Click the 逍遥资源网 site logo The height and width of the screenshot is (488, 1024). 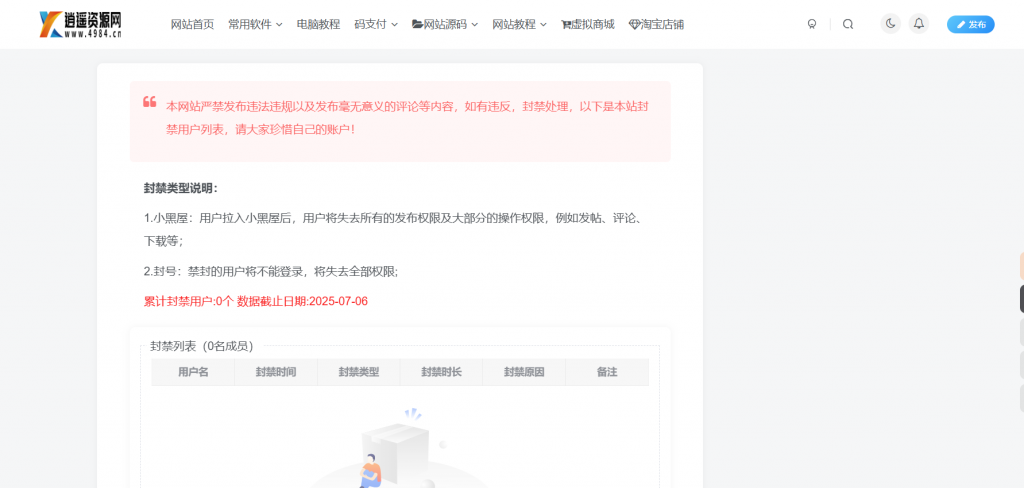coord(80,24)
